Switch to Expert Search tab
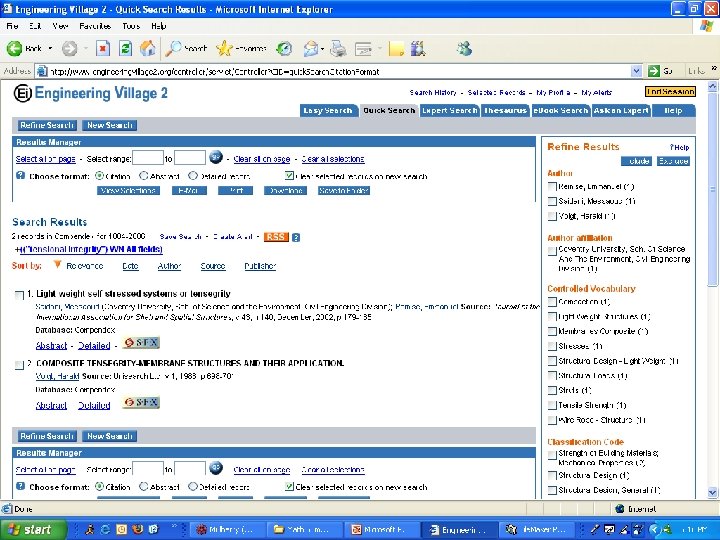 click(450, 111)
